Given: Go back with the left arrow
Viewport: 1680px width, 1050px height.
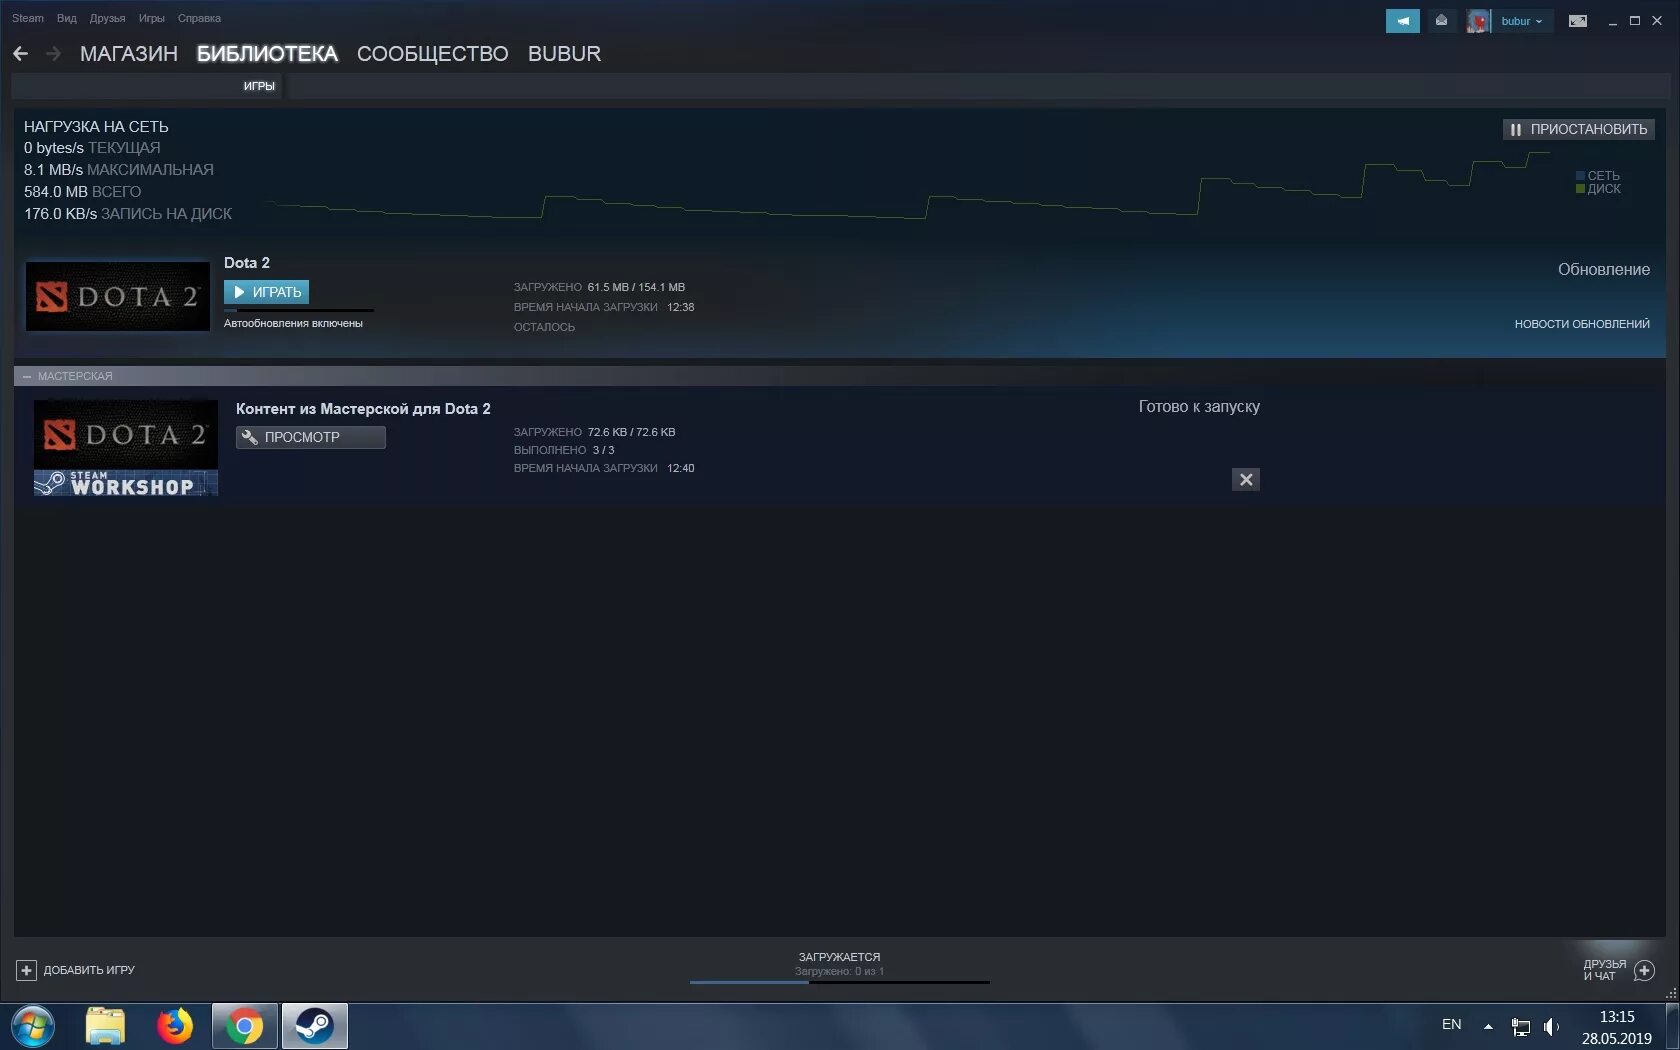Looking at the screenshot, I should click(x=20, y=54).
